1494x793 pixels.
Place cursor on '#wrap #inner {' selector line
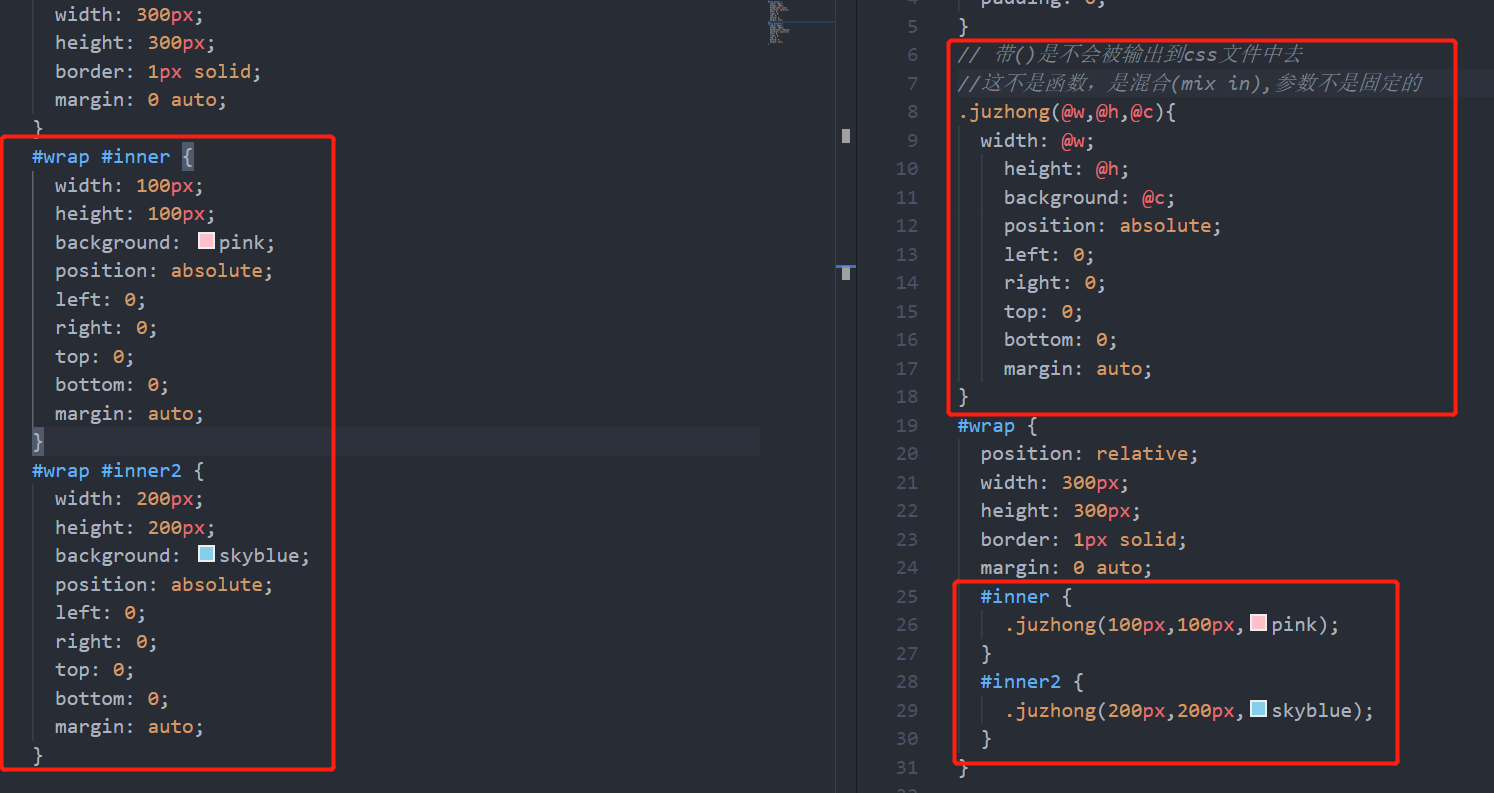(113, 157)
